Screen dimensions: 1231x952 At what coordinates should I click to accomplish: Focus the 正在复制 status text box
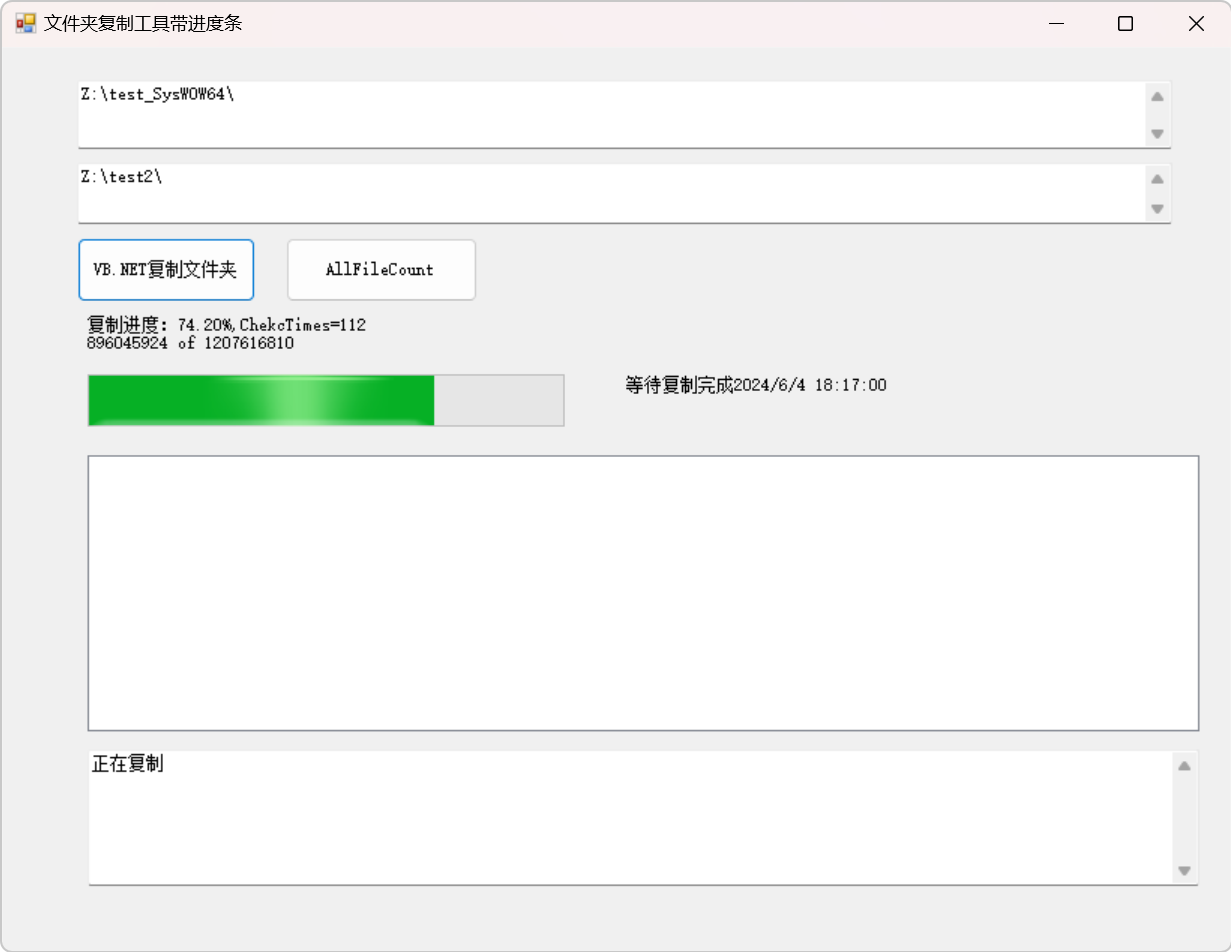630,817
